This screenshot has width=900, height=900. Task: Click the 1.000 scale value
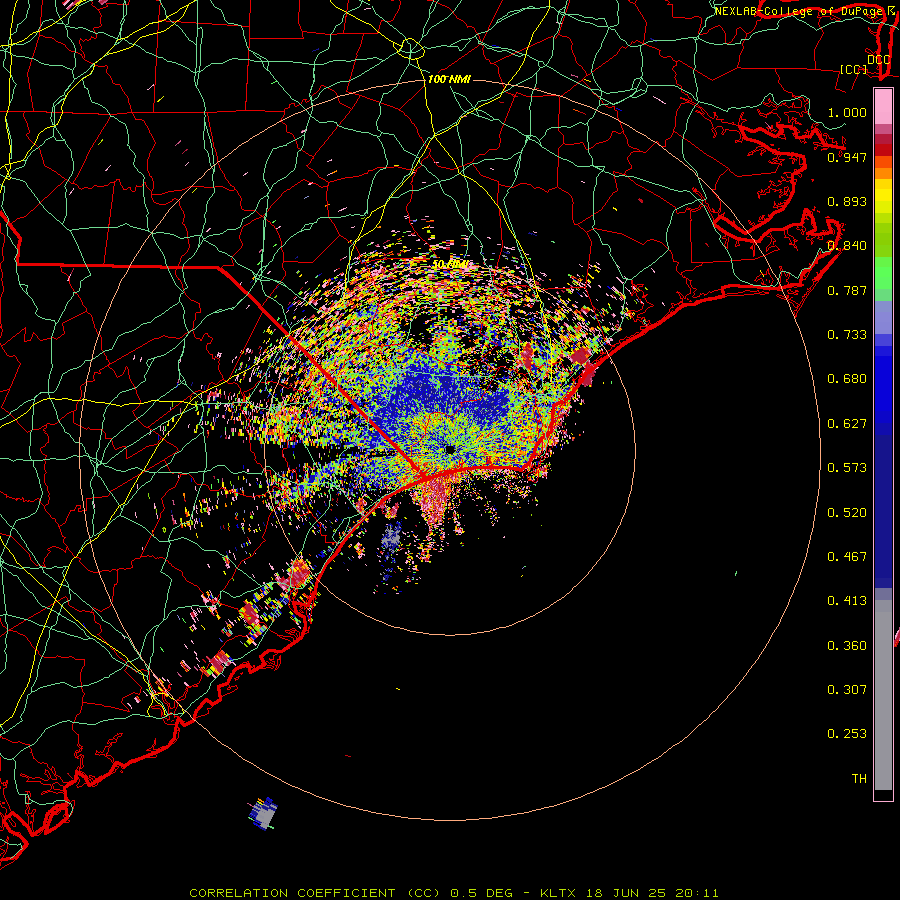[847, 112]
